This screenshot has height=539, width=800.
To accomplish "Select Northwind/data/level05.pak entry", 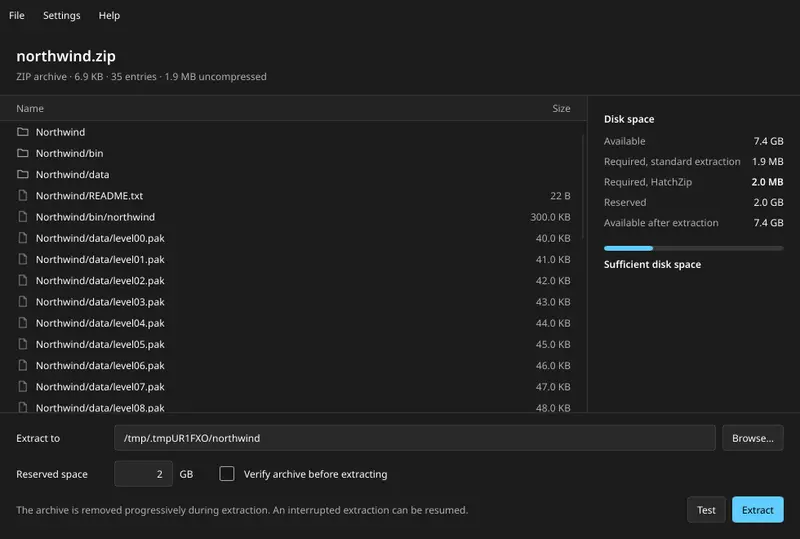I will click(x=293, y=345).
